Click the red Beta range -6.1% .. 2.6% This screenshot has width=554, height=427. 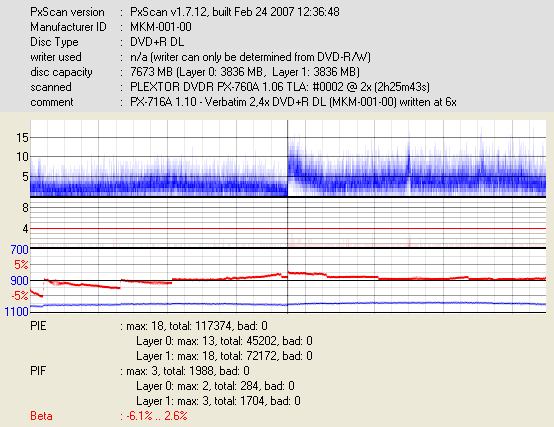154,416
